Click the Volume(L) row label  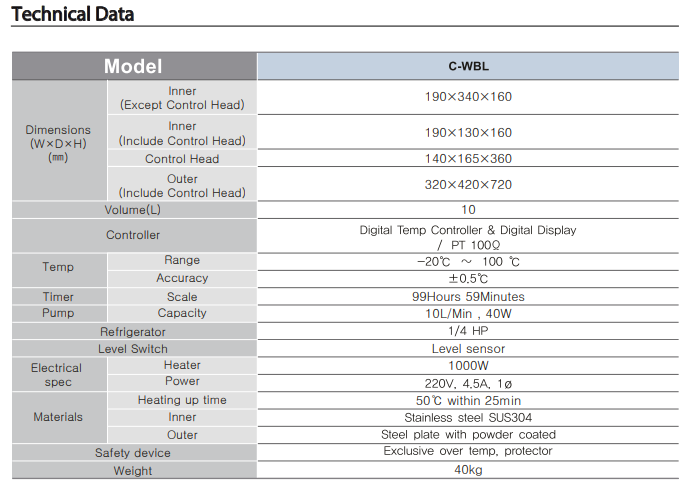coord(133,210)
